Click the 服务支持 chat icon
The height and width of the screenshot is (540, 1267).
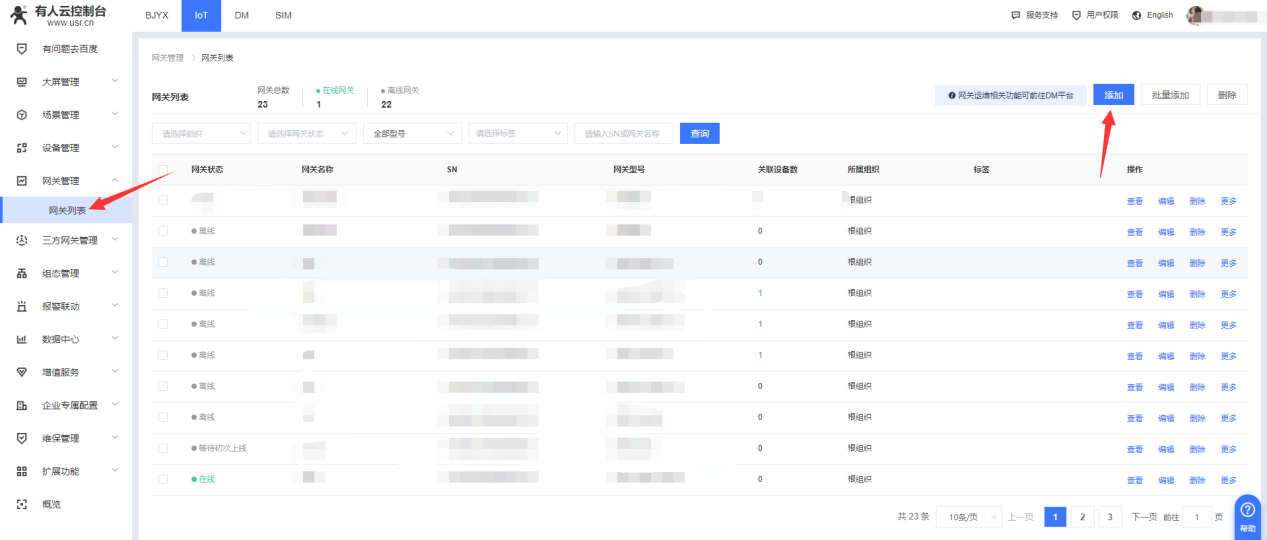1016,15
